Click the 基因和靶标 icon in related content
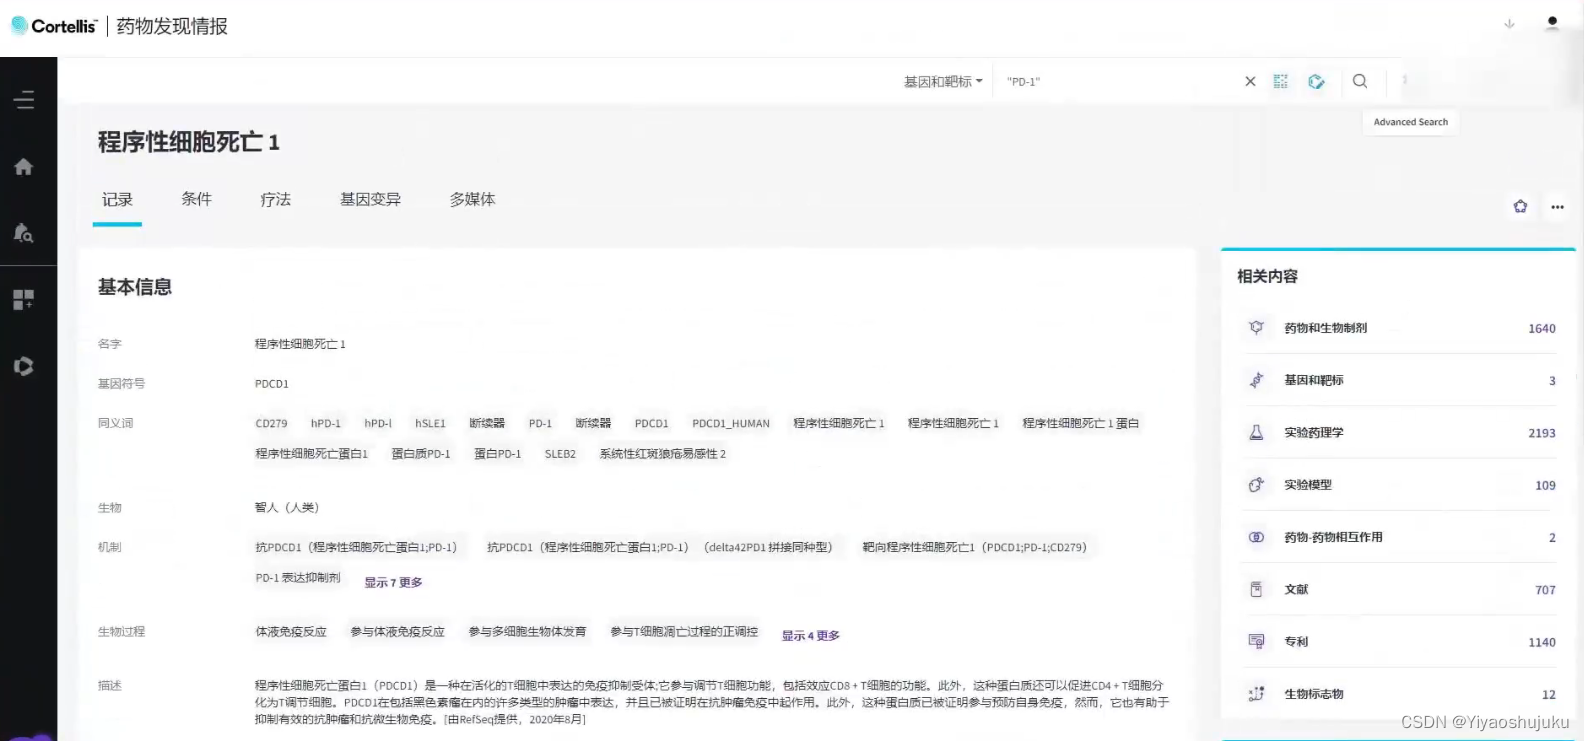 pyautogui.click(x=1257, y=380)
